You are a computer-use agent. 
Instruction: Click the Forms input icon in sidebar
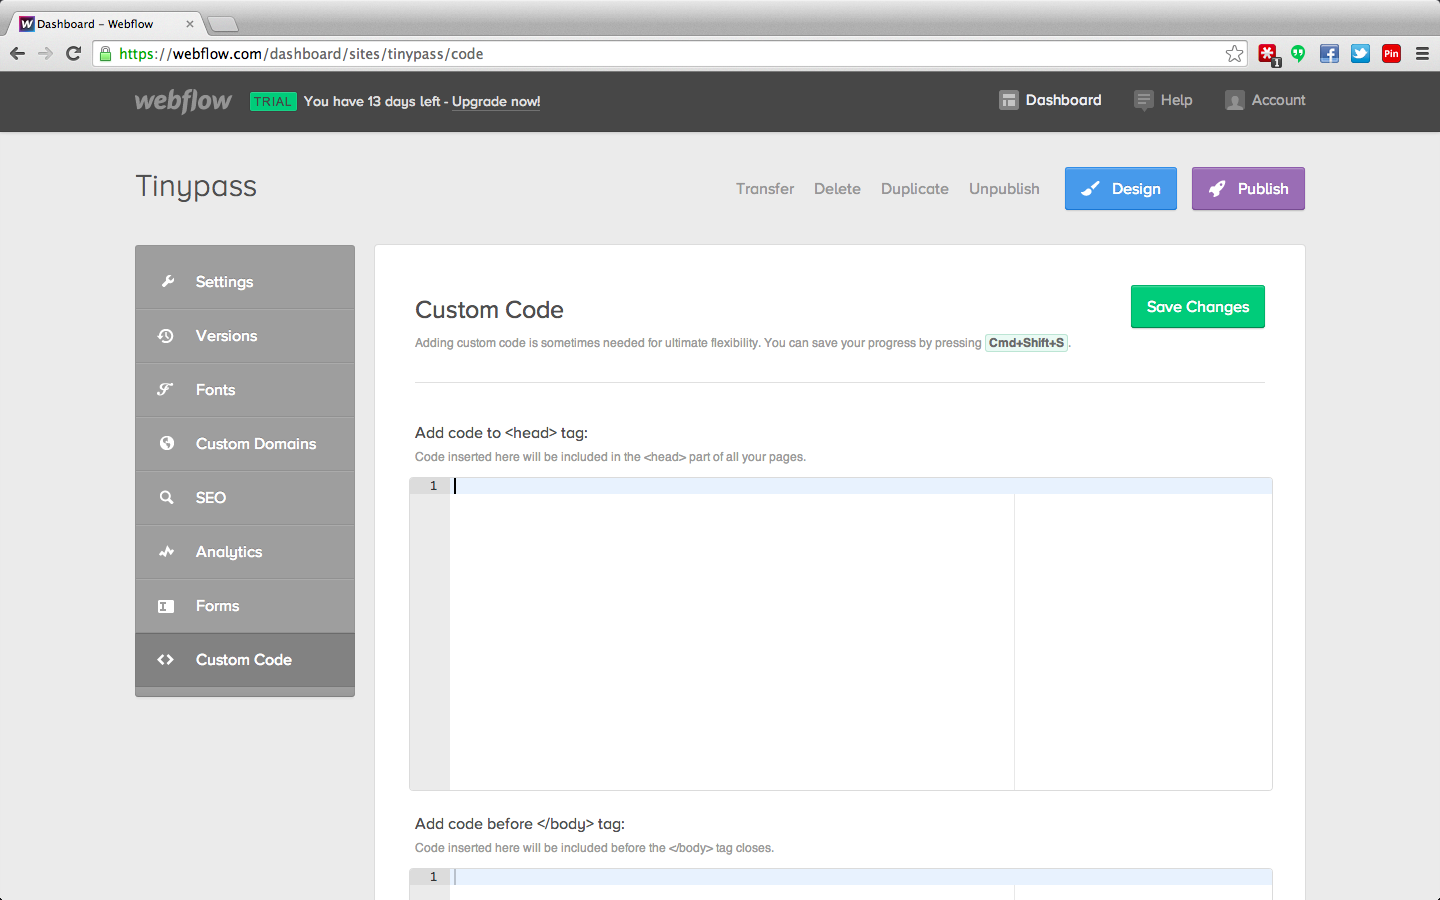[166, 606]
